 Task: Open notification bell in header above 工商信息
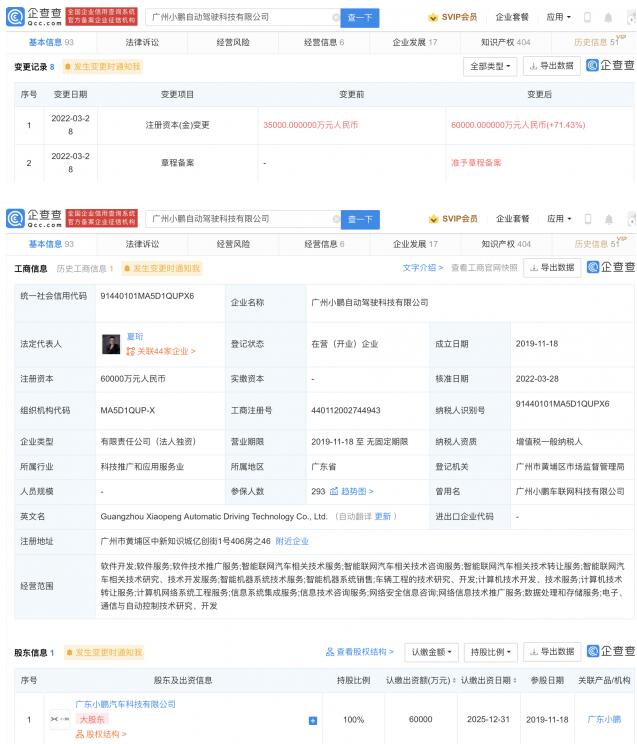609,219
